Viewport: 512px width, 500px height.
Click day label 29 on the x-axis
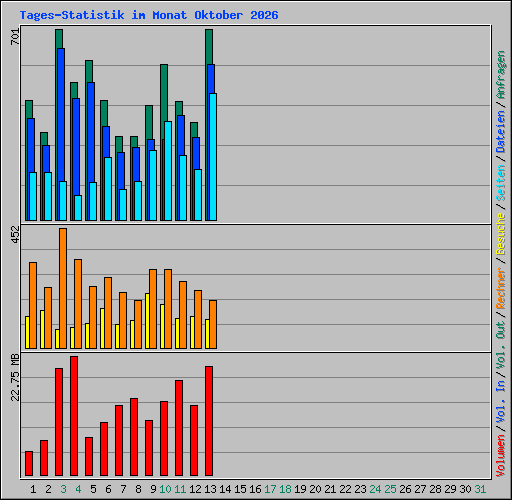point(450,489)
